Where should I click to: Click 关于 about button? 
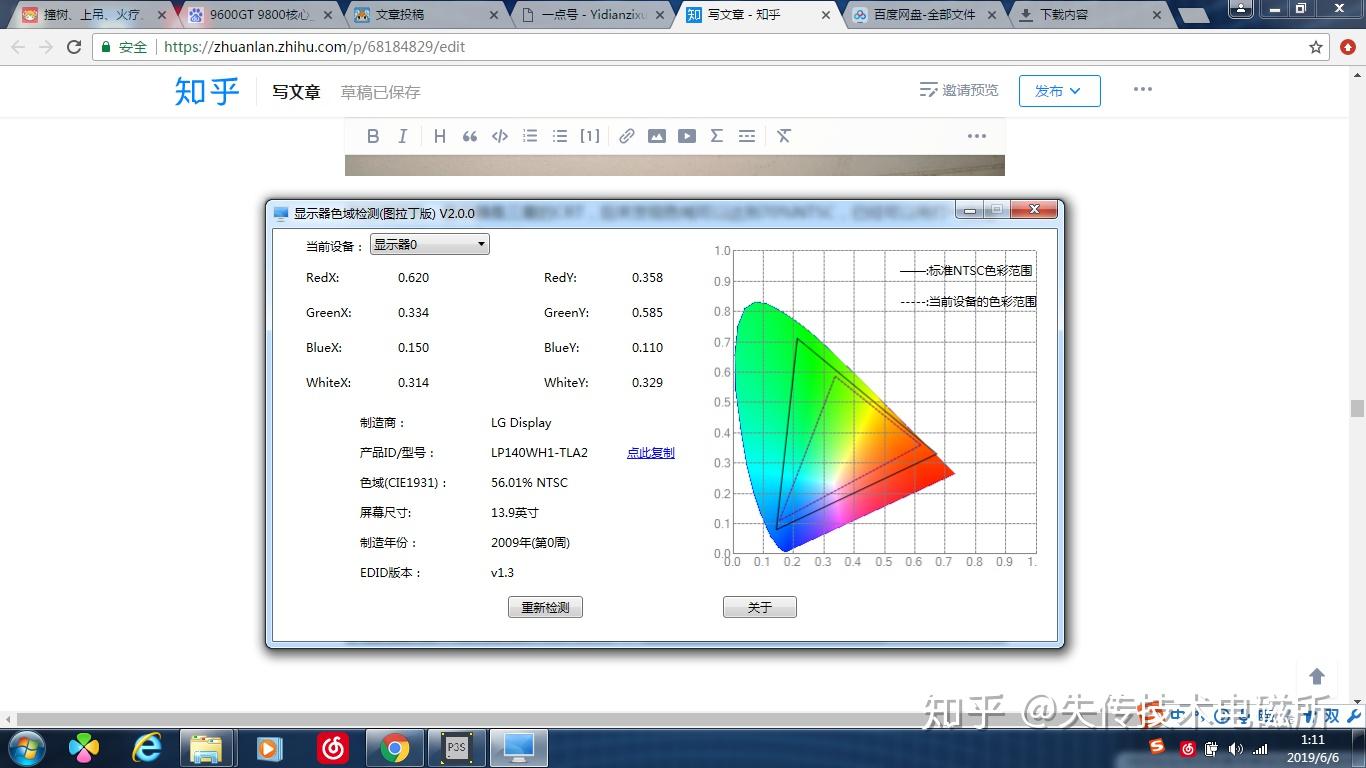coord(760,607)
